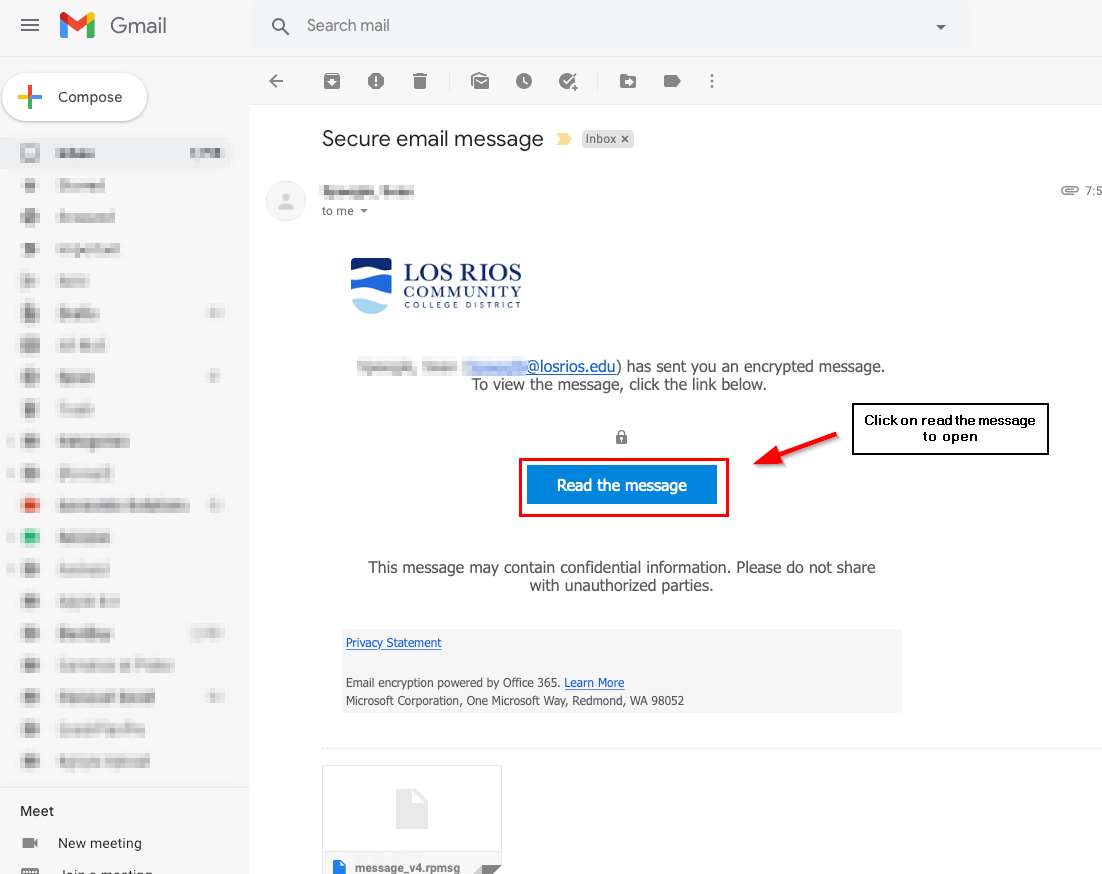1102x874 pixels.
Task: Open the Move to folder icon
Action: click(x=628, y=81)
